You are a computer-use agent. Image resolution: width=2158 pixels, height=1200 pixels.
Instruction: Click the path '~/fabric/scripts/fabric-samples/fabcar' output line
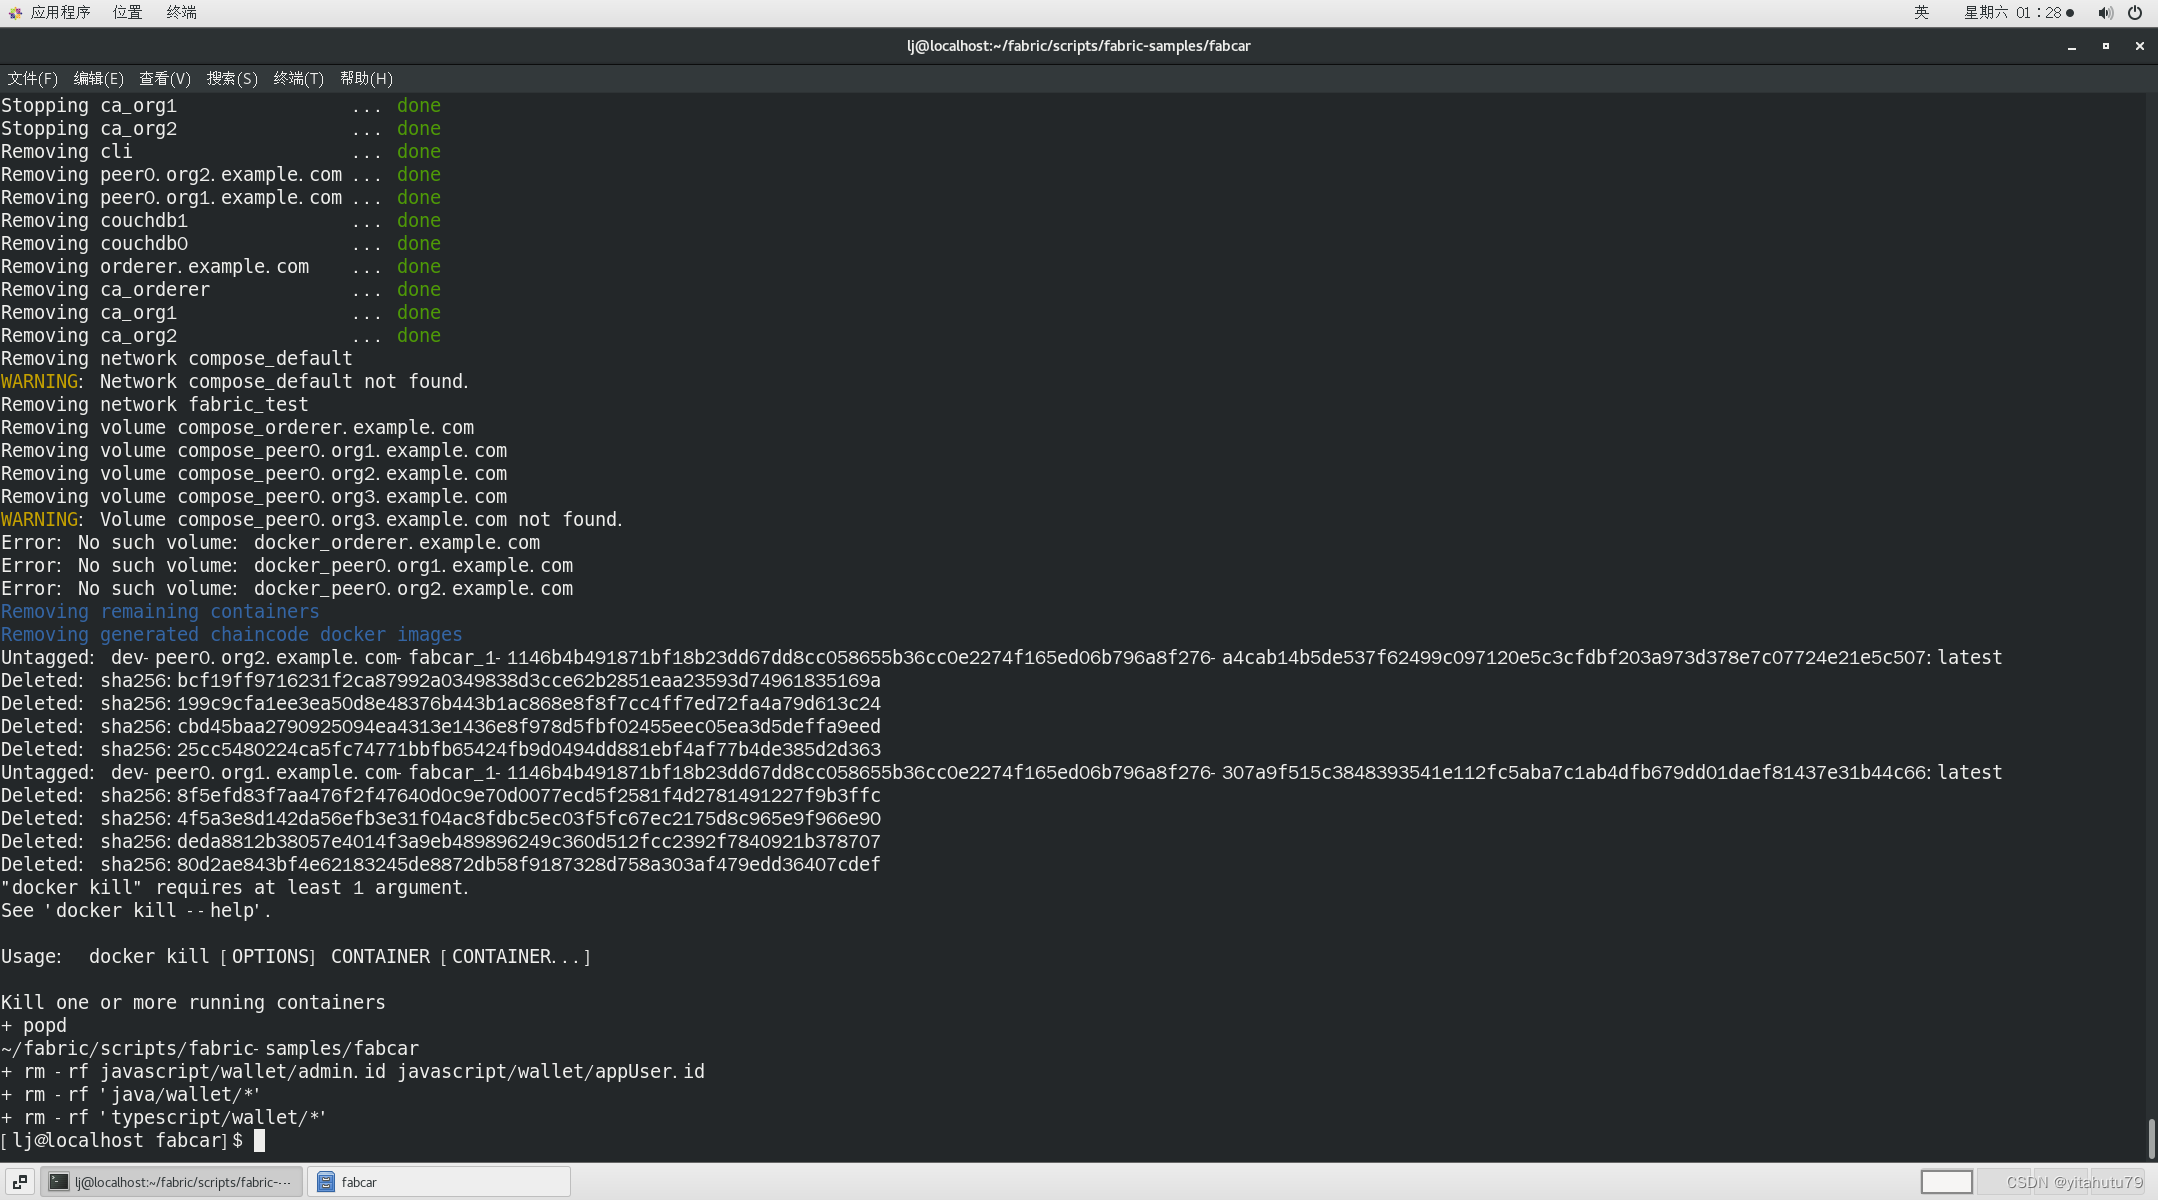pos(209,1048)
